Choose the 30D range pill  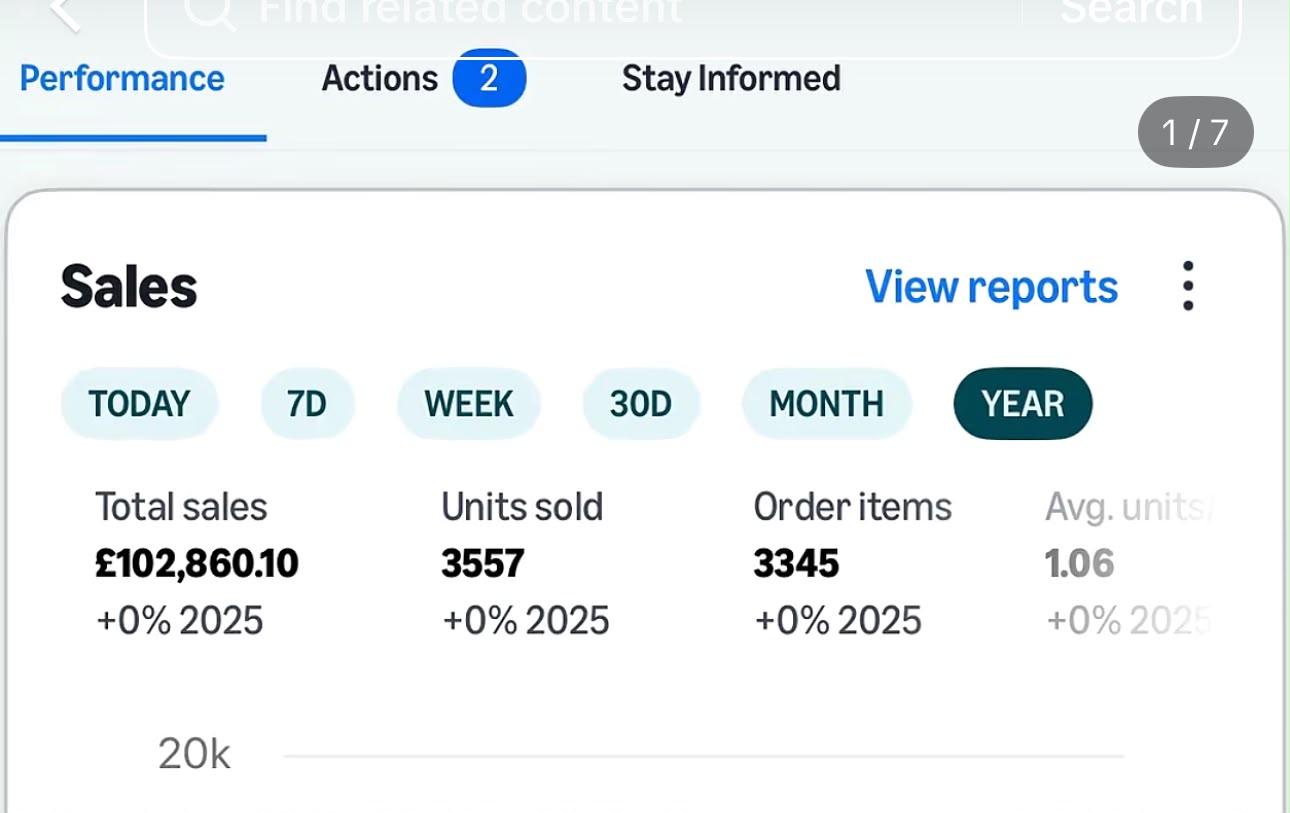coord(641,404)
